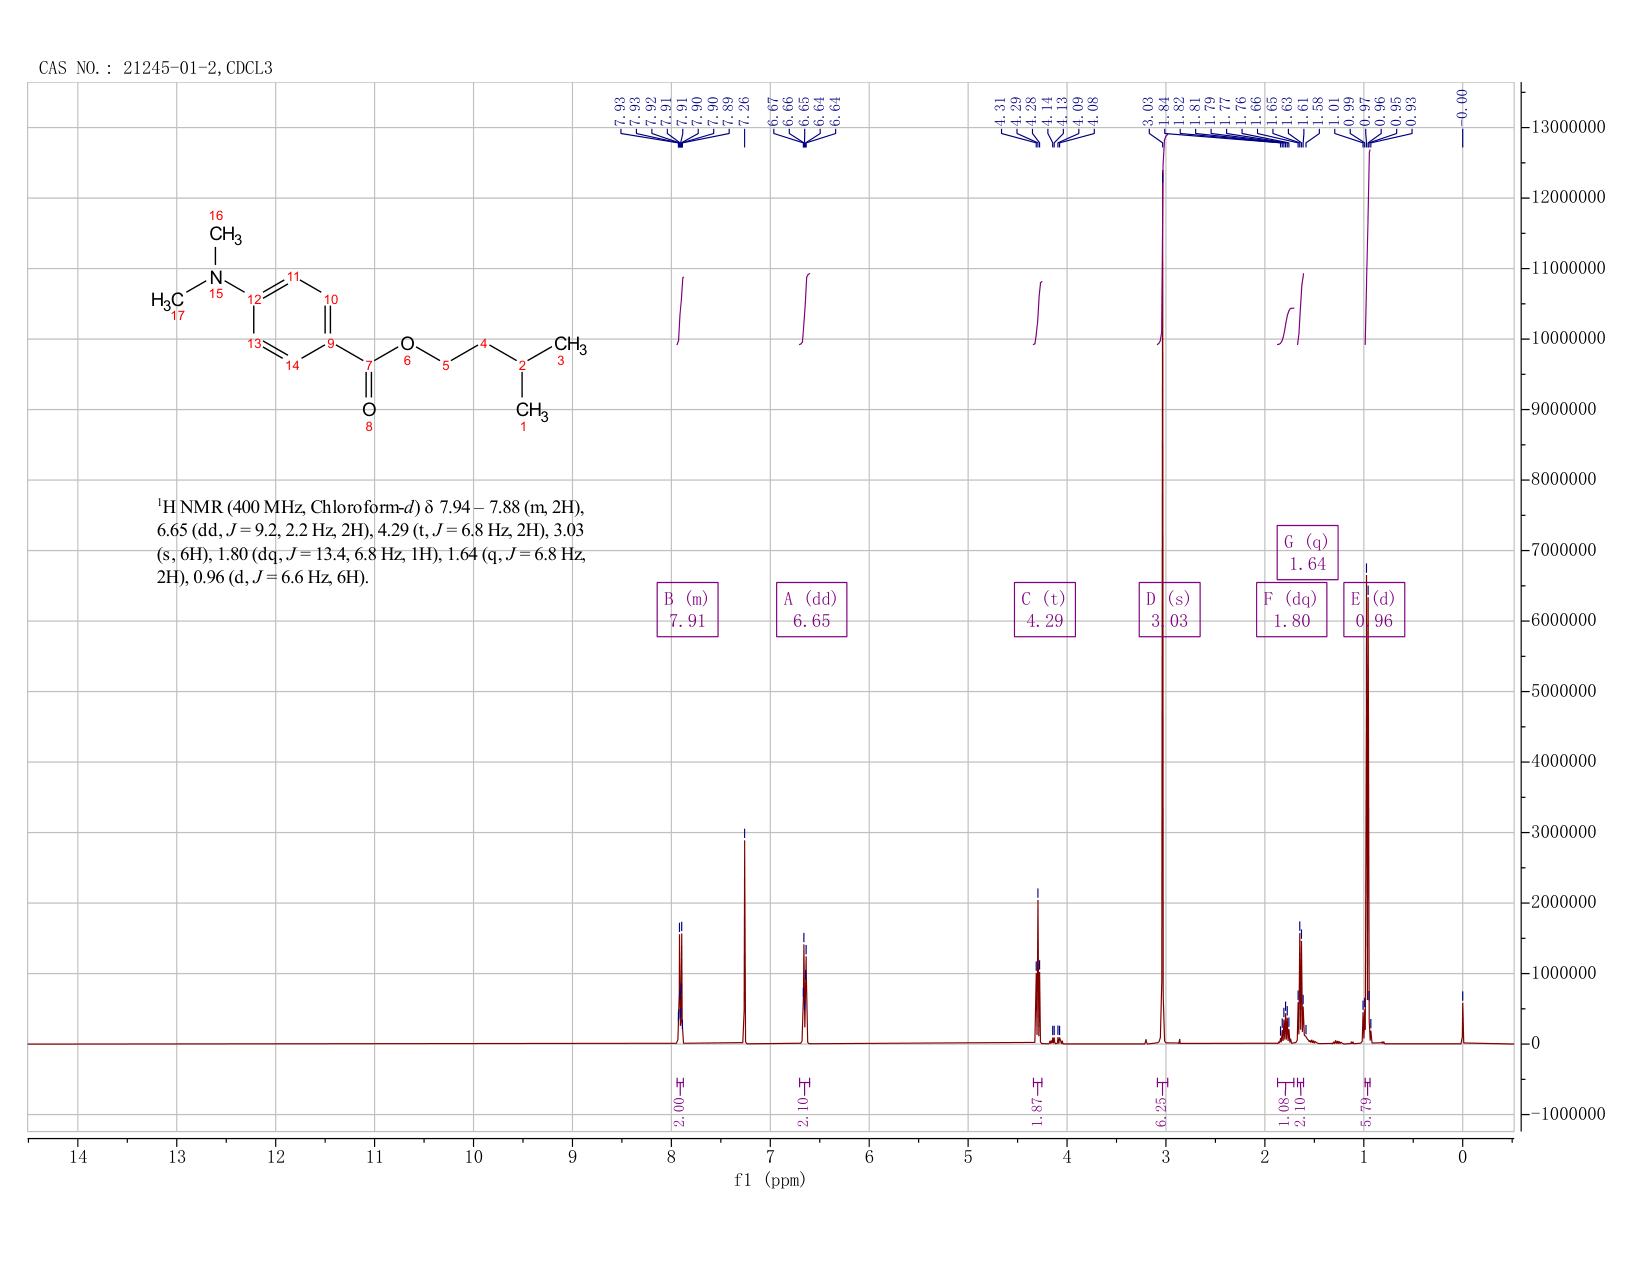Image resolution: width=1650 pixels, height=1275 pixels.
Task: Select the F (dq) 1.80 multiplet box
Action: click(1291, 609)
